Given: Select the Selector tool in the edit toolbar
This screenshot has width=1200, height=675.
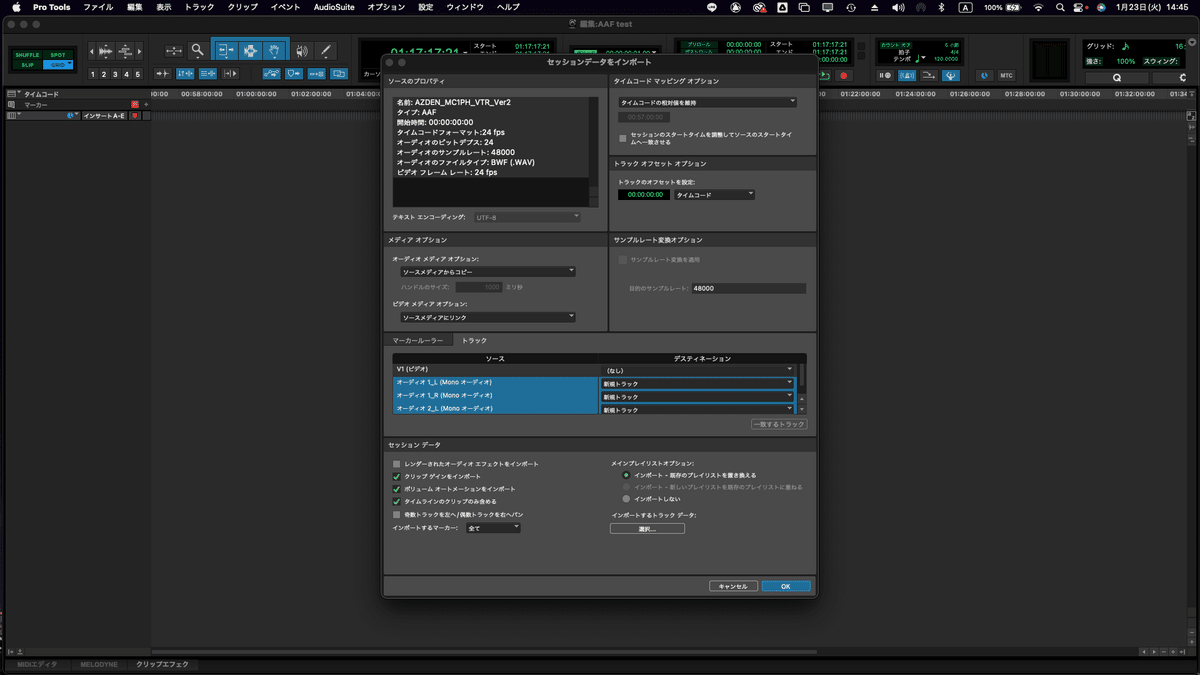Looking at the screenshot, I should click(250, 50).
